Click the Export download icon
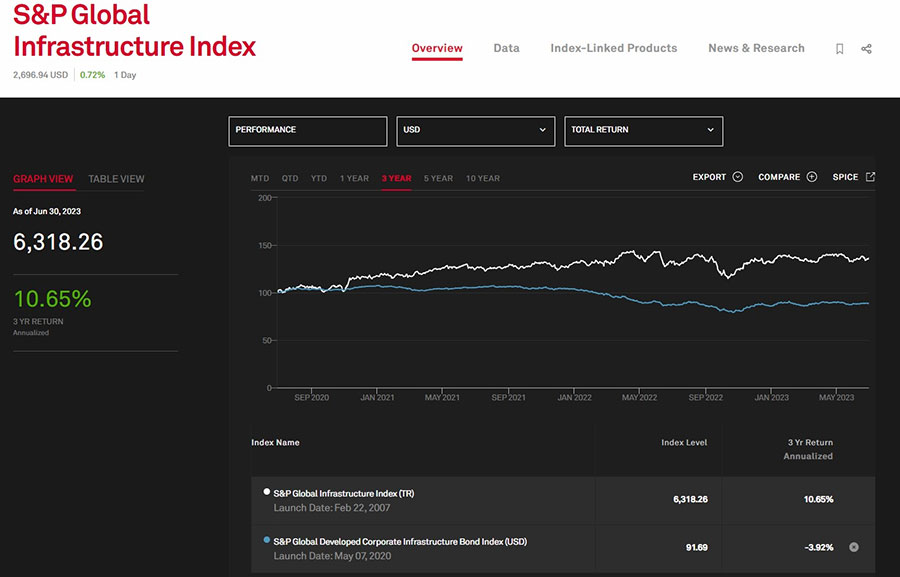The width and height of the screenshot is (900, 577). coord(738,177)
